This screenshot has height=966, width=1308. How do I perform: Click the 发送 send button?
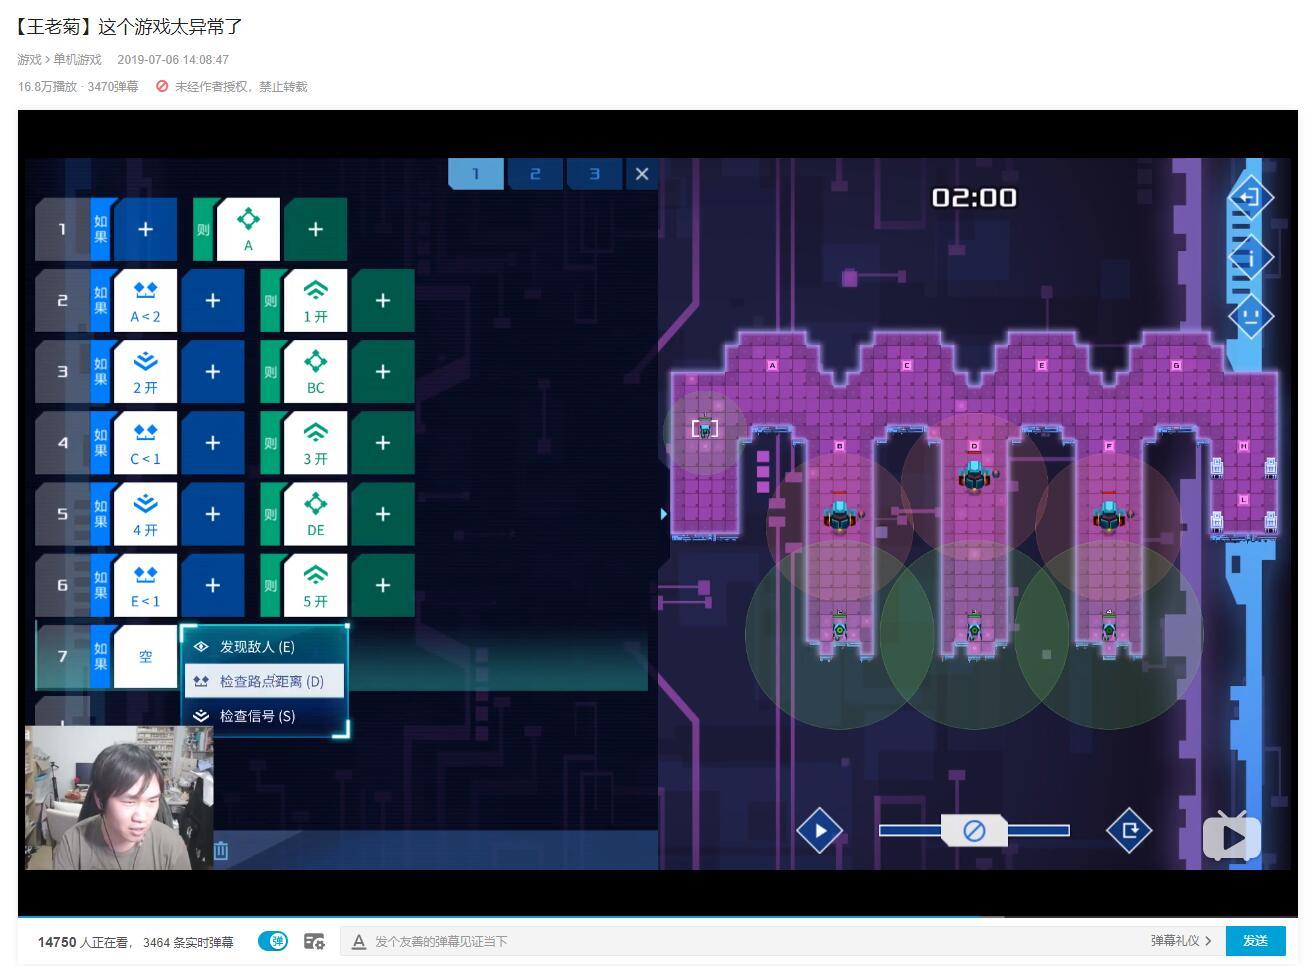click(x=1256, y=941)
